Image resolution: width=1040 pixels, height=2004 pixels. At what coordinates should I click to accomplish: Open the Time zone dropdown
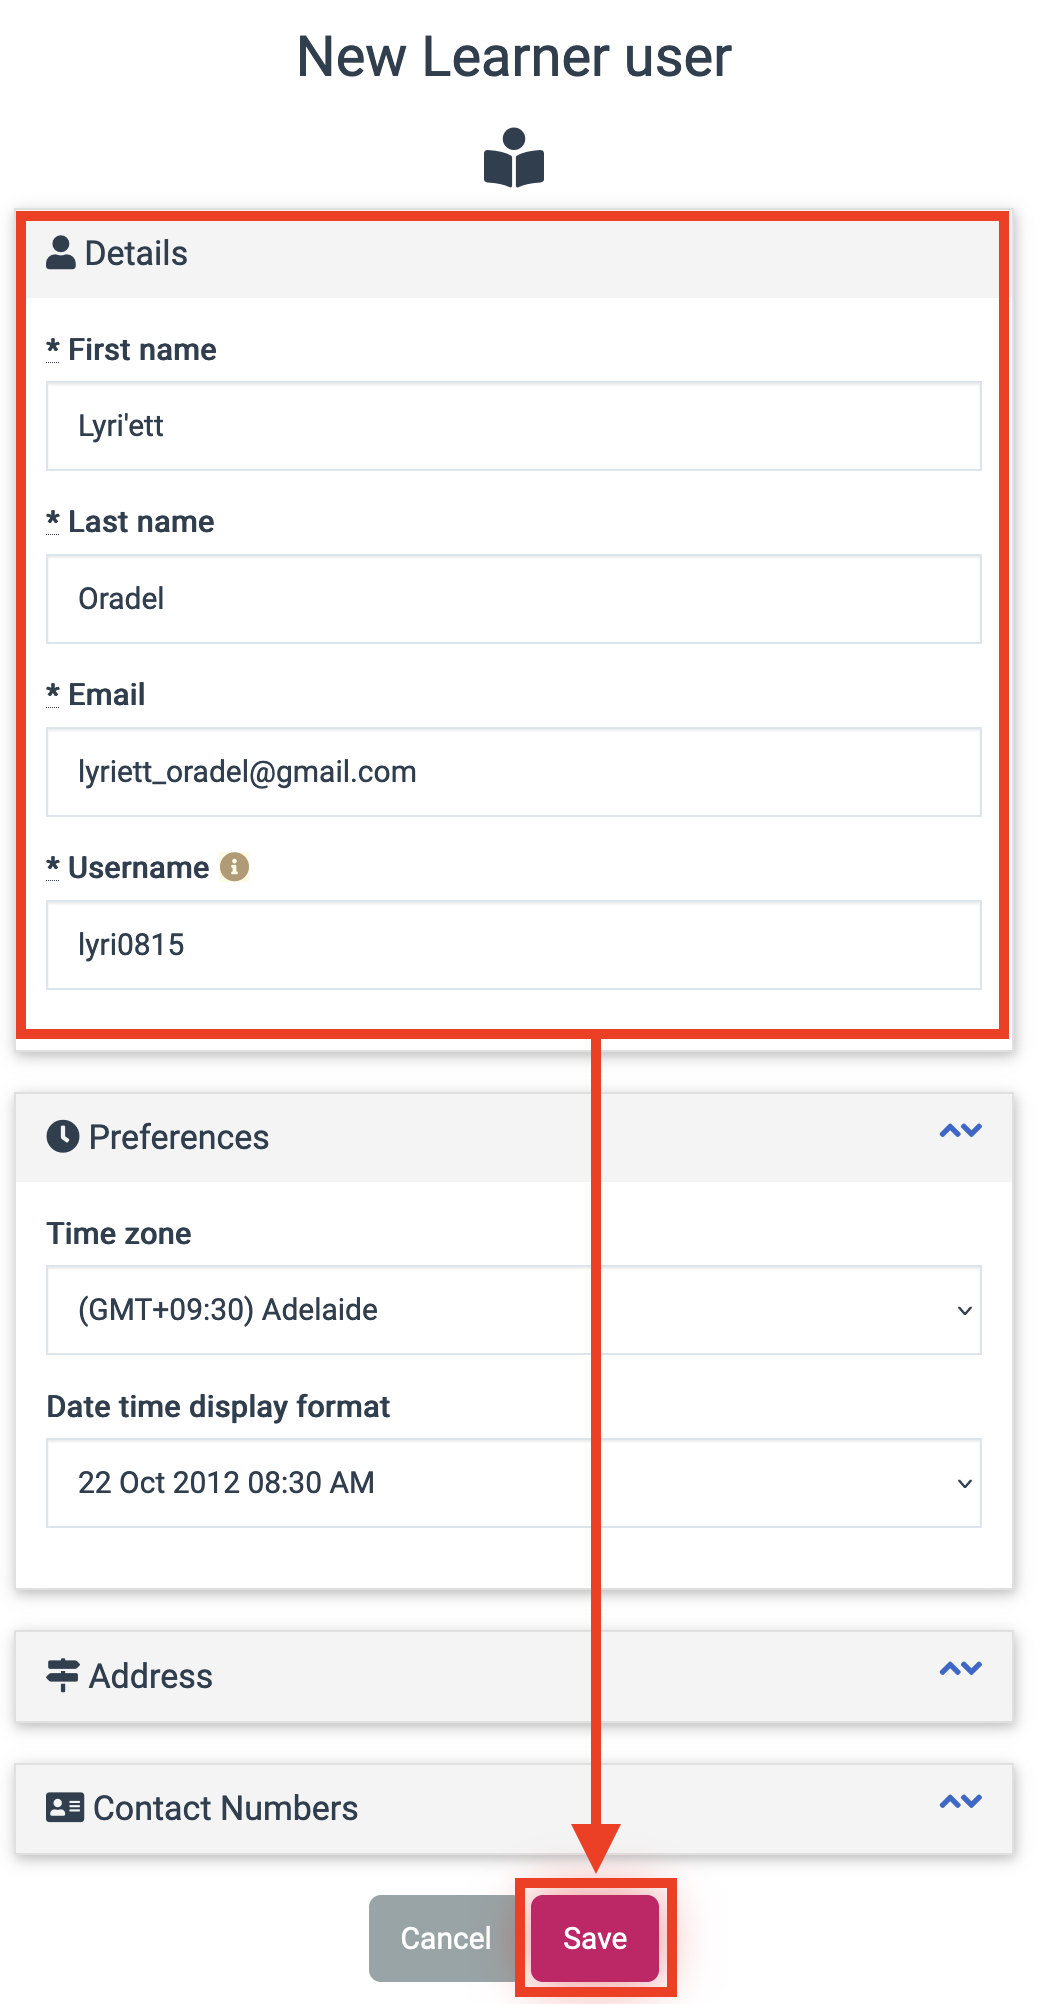click(x=514, y=1310)
